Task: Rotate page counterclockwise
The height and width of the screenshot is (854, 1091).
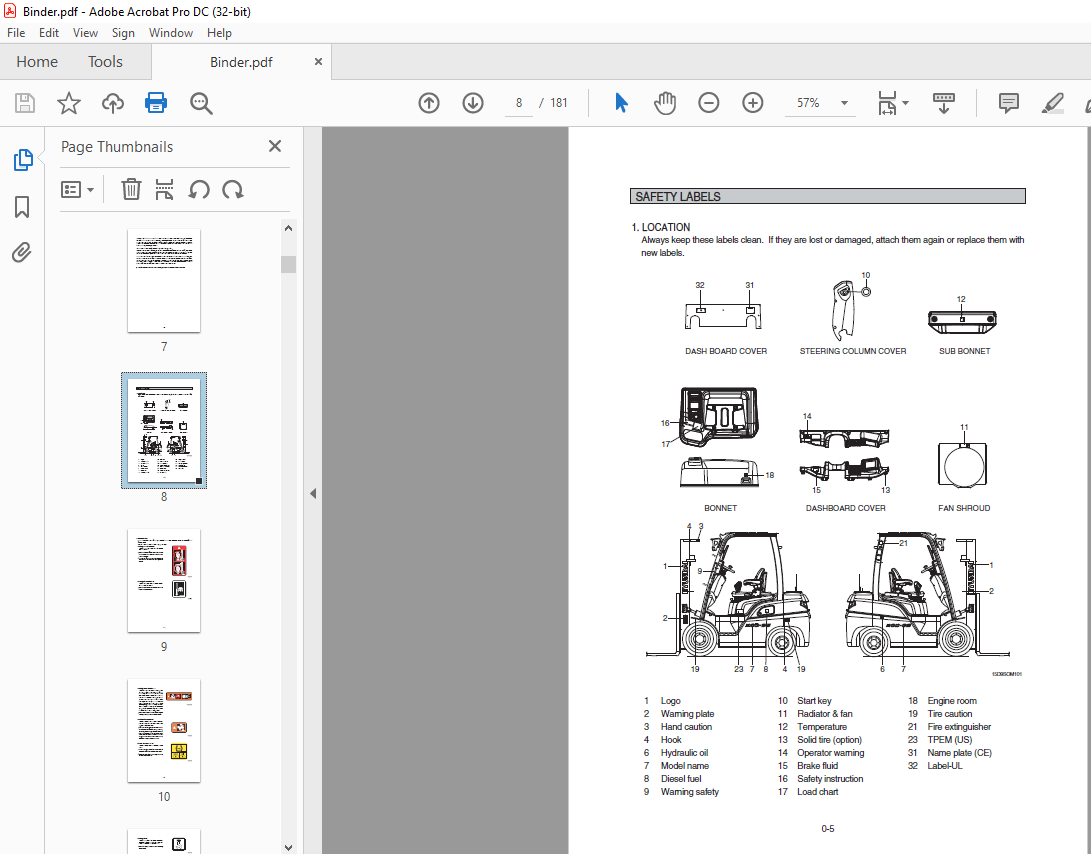Action: 199,189
